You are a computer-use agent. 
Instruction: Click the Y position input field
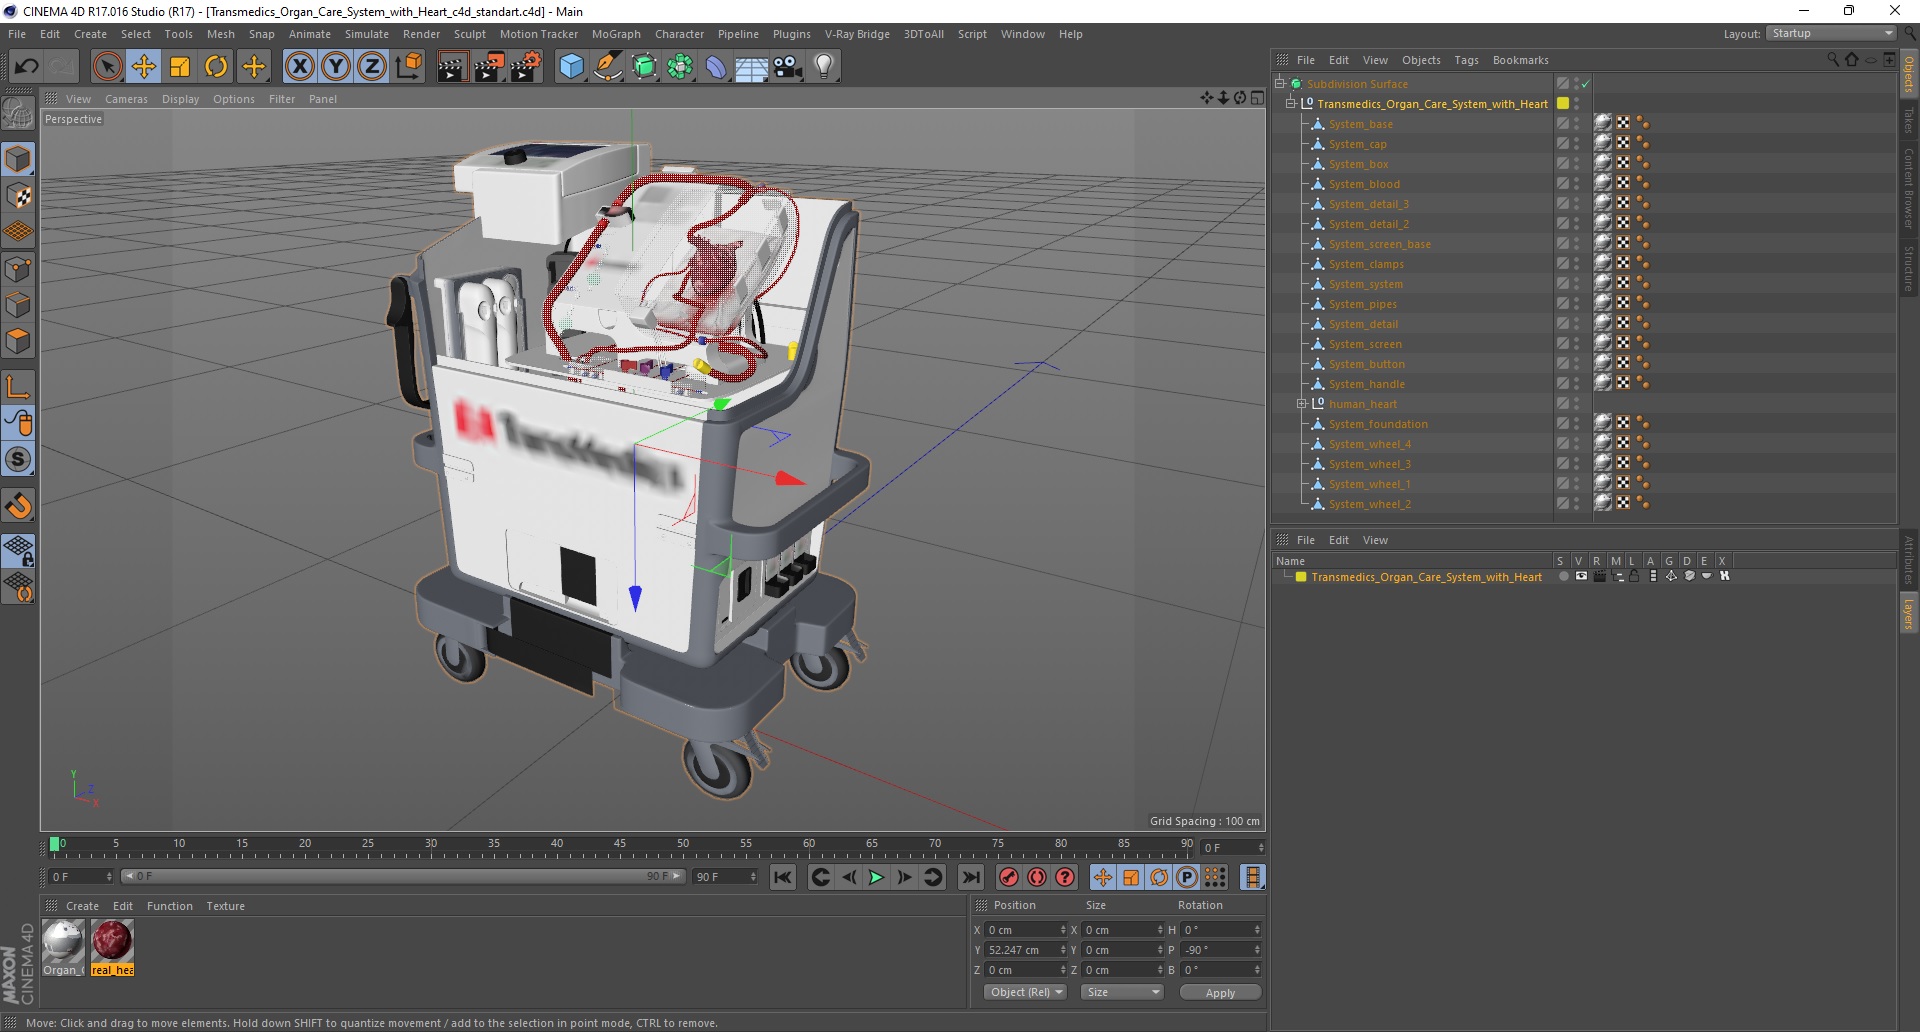click(1020, 950)
